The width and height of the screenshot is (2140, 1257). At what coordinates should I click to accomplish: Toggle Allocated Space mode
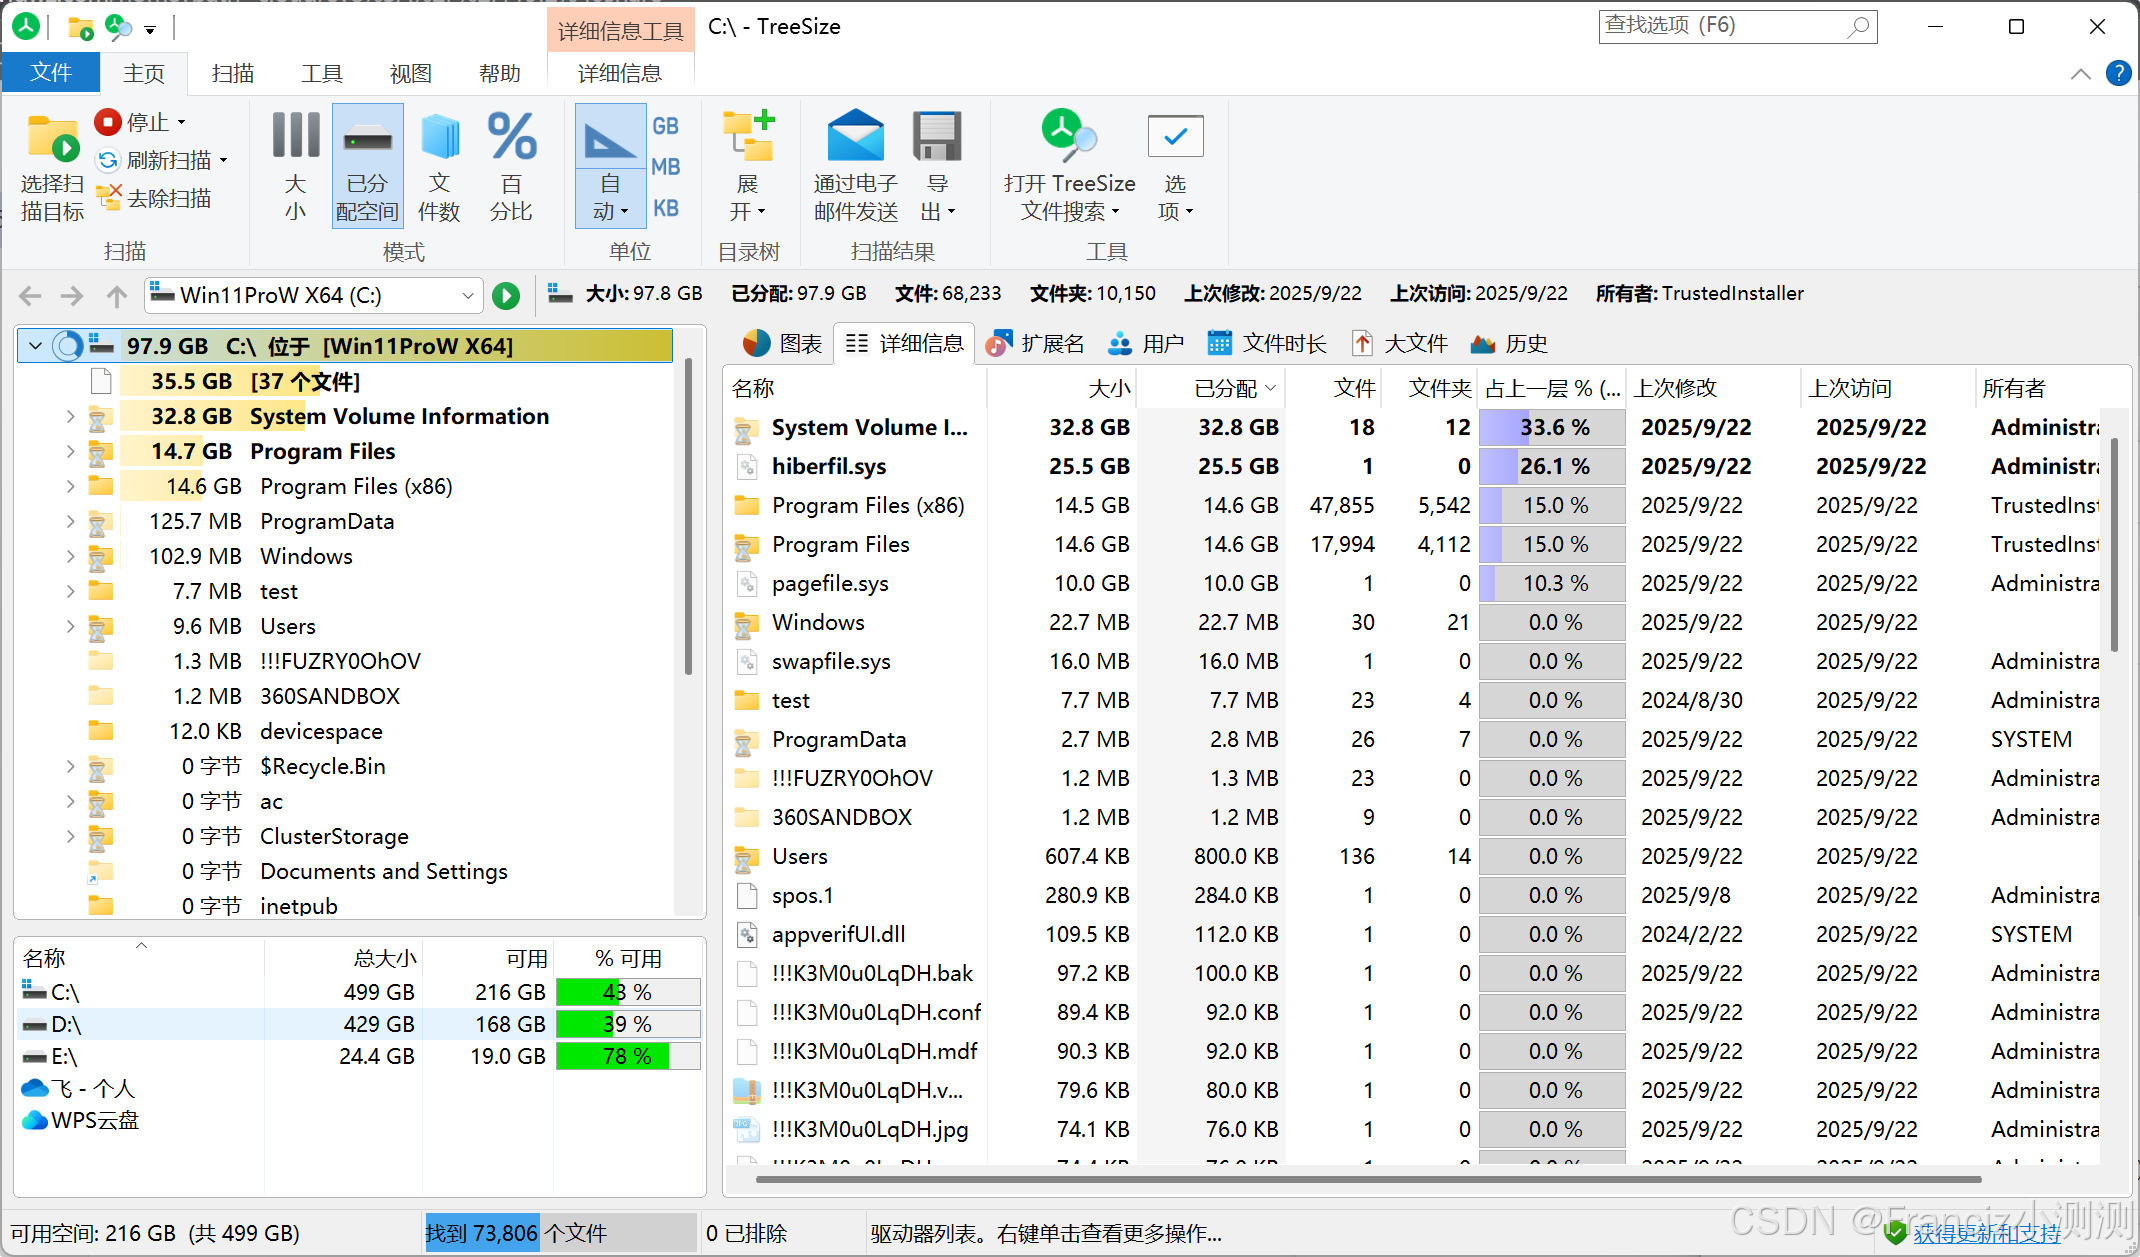pyautogui.click(x=367, y=166)
